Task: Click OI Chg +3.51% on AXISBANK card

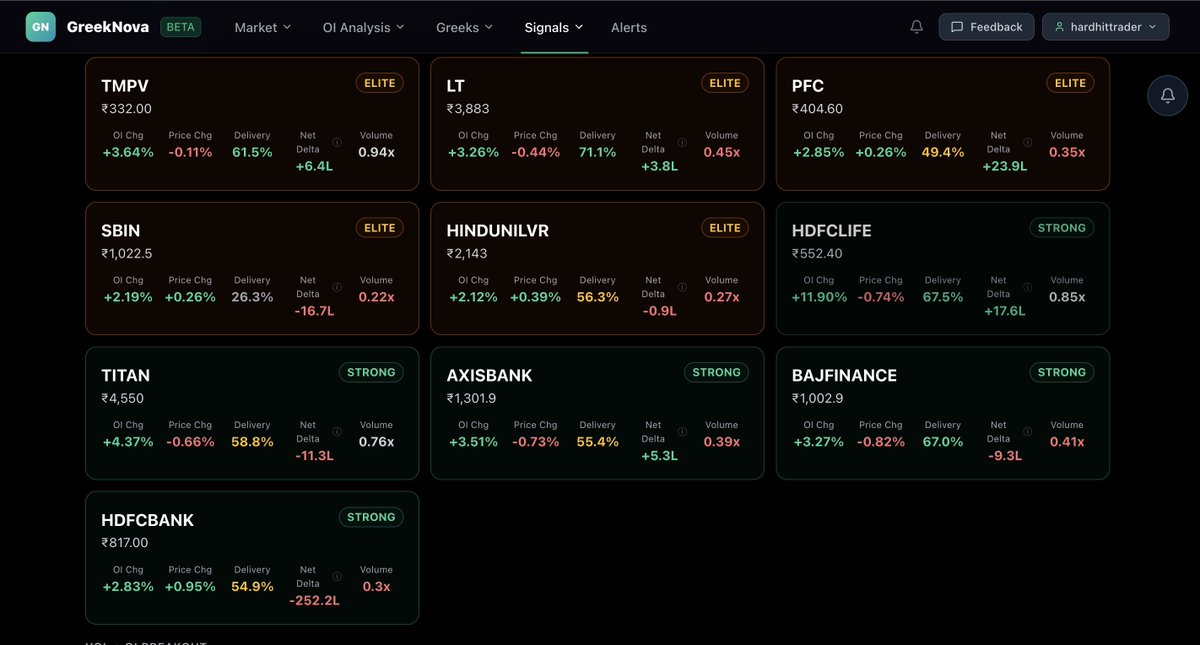Action: 473,442
